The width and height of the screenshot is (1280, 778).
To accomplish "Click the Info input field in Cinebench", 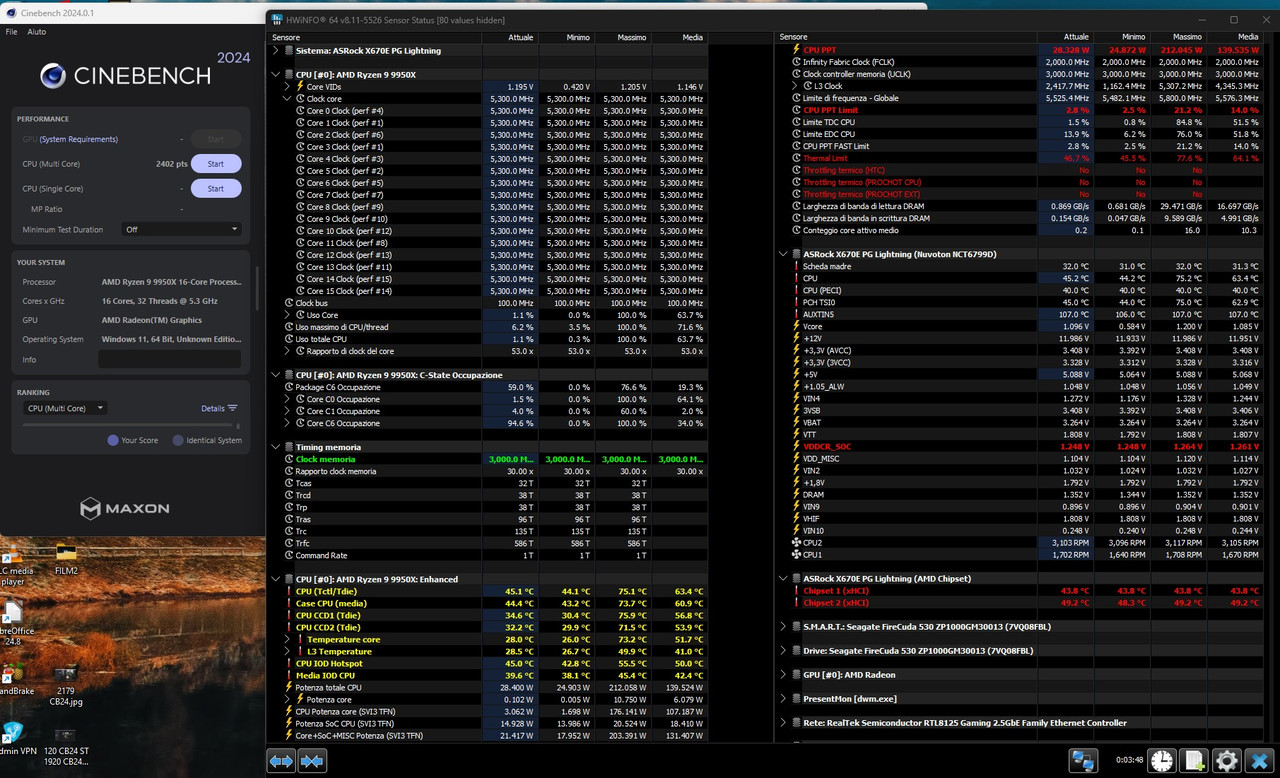I will [169, 359].
